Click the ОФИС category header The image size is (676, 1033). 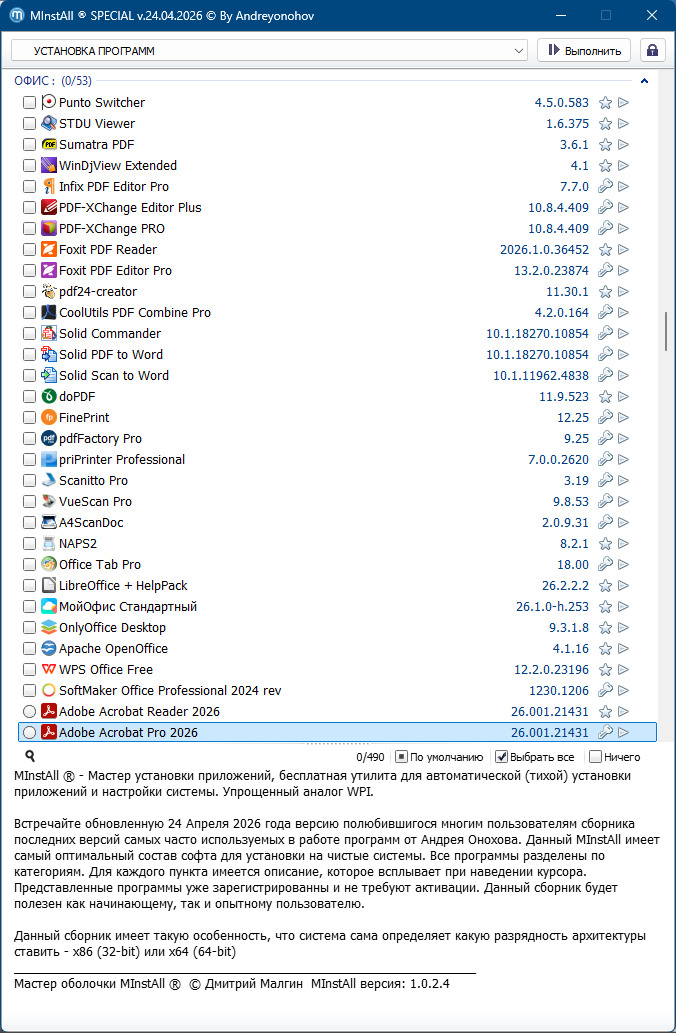coord(34,81)
